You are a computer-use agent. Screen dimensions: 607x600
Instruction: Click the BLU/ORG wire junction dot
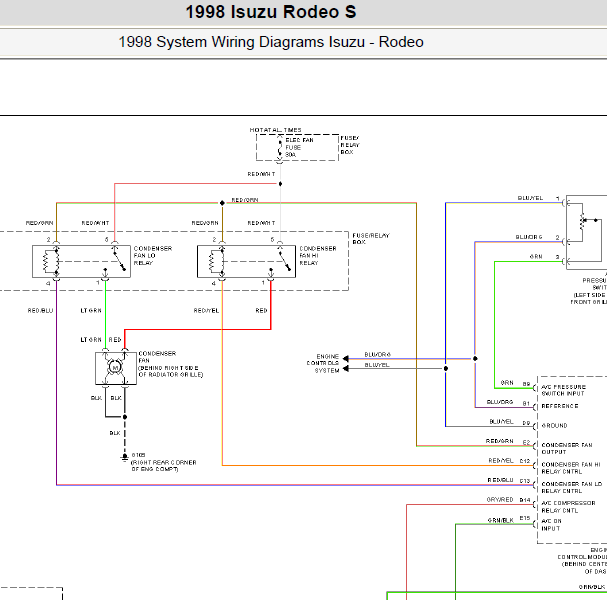[x=475, y=359]
